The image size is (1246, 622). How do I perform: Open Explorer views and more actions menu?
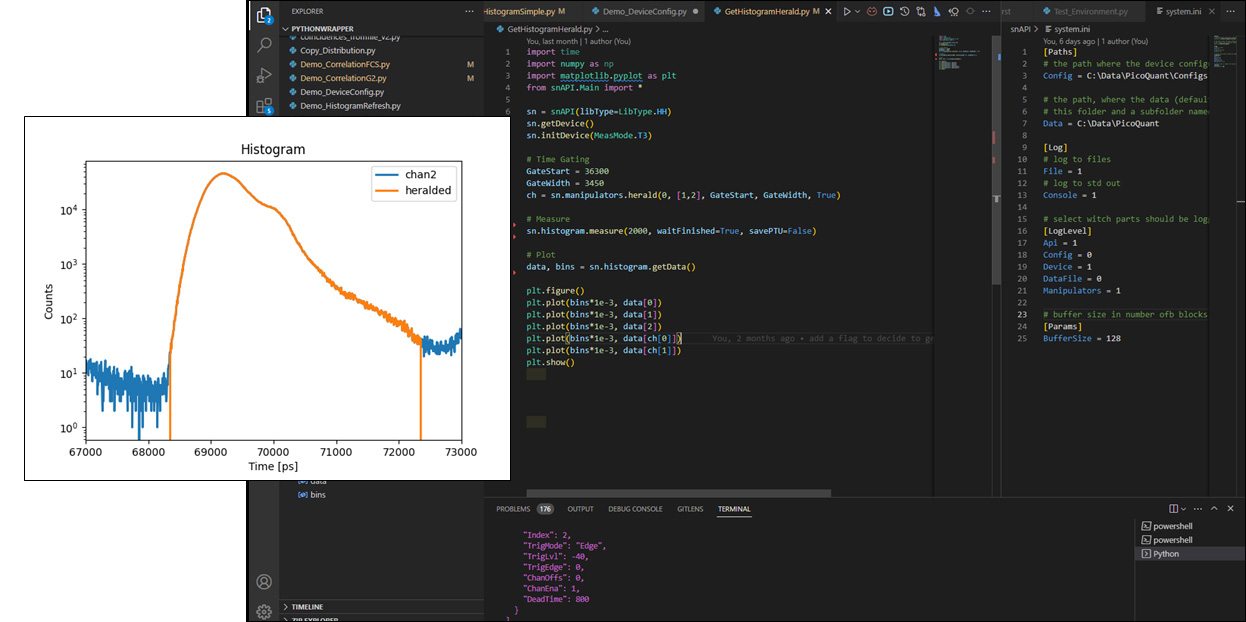pyautogui.click(x=470, y=12)
